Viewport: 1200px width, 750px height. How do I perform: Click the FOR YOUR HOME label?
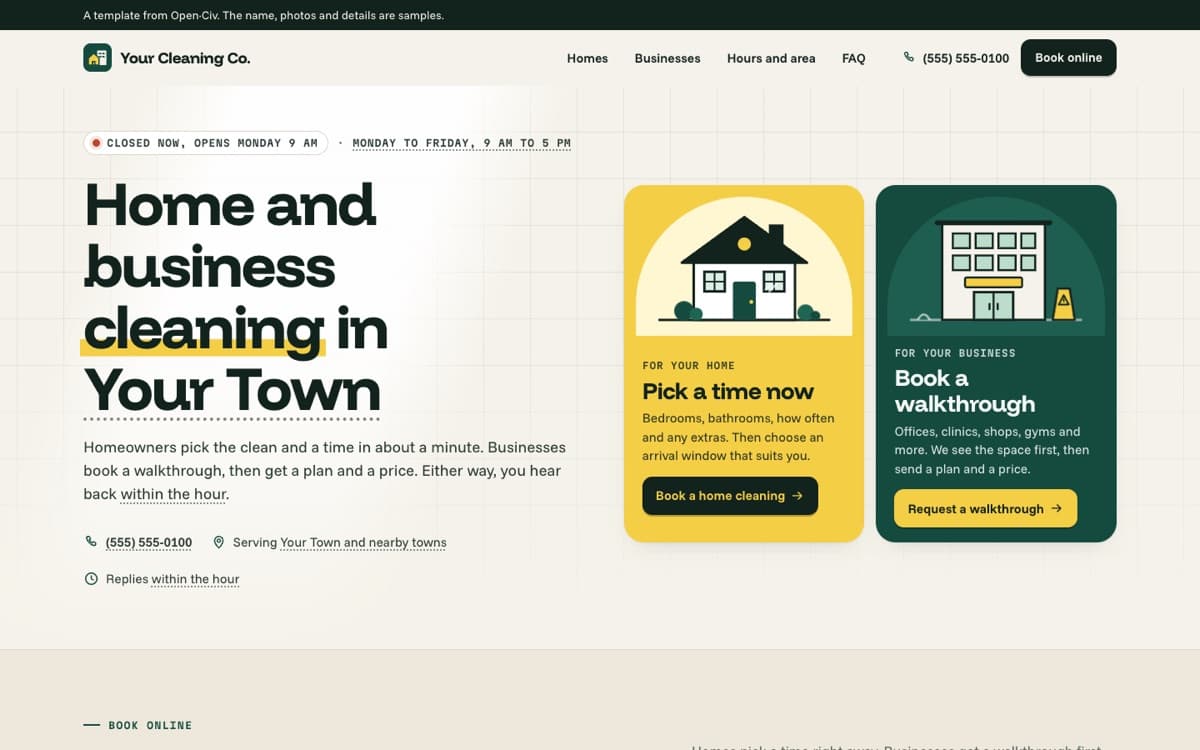coord(688,366)
